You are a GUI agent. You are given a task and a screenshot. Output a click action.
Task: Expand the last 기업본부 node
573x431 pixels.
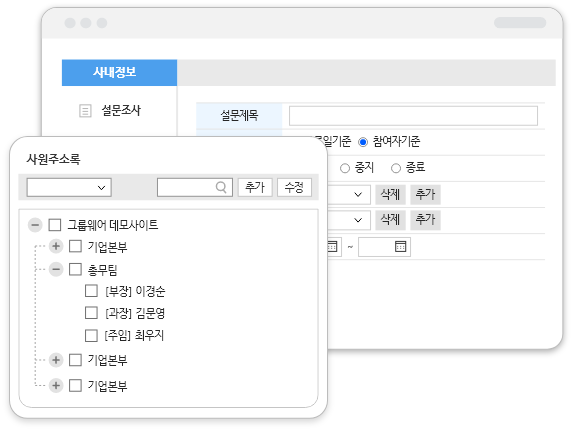pyautogui.click(x=56, y=385)
